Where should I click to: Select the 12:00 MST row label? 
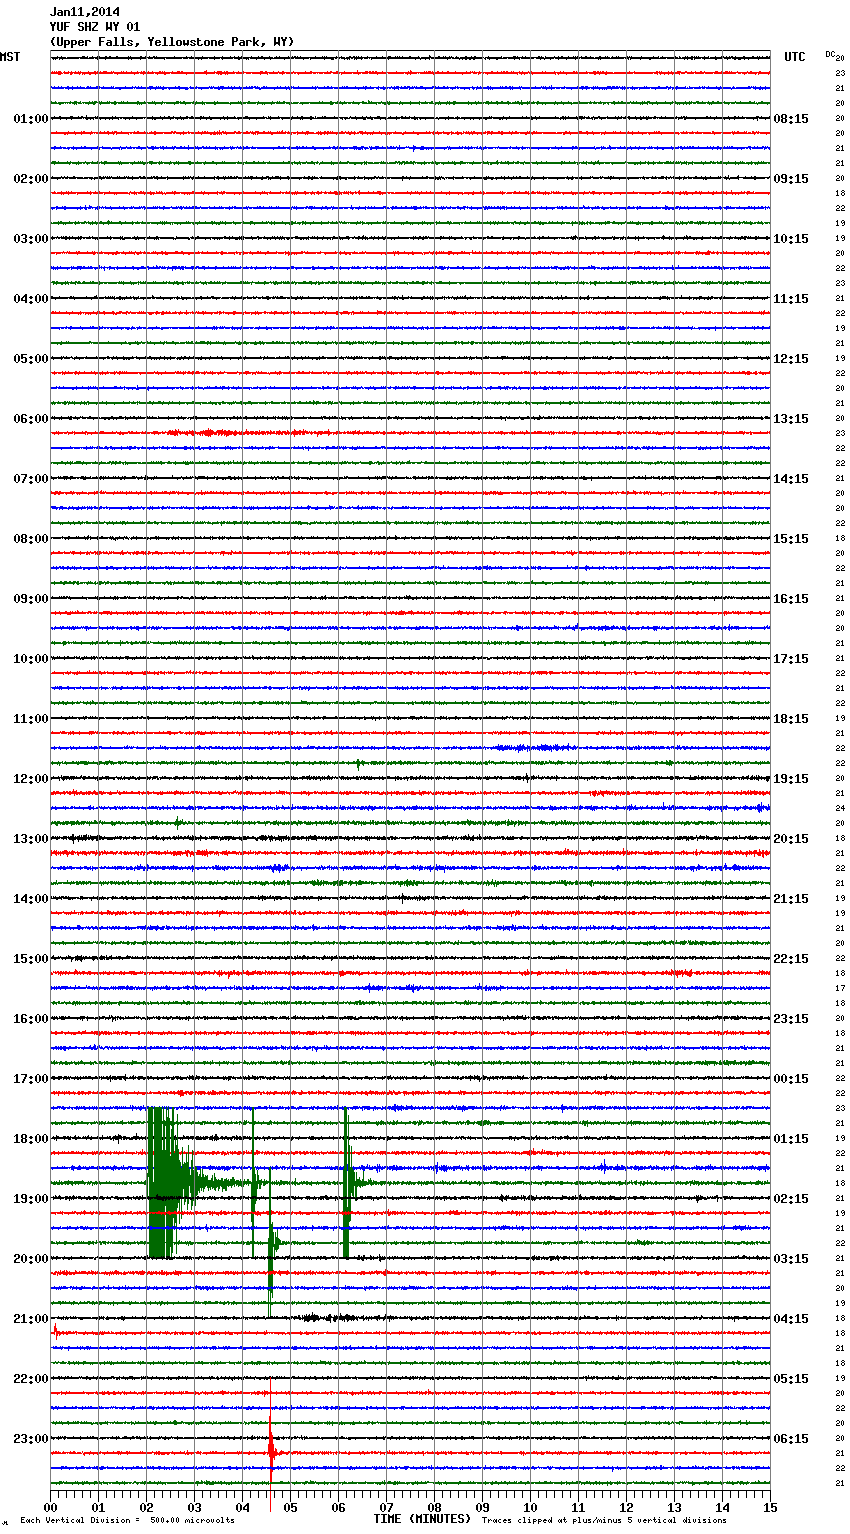tap(31, 779)
